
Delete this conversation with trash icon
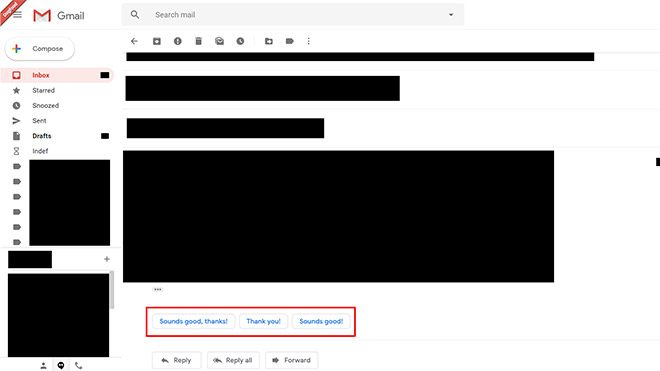coord(198,41)
